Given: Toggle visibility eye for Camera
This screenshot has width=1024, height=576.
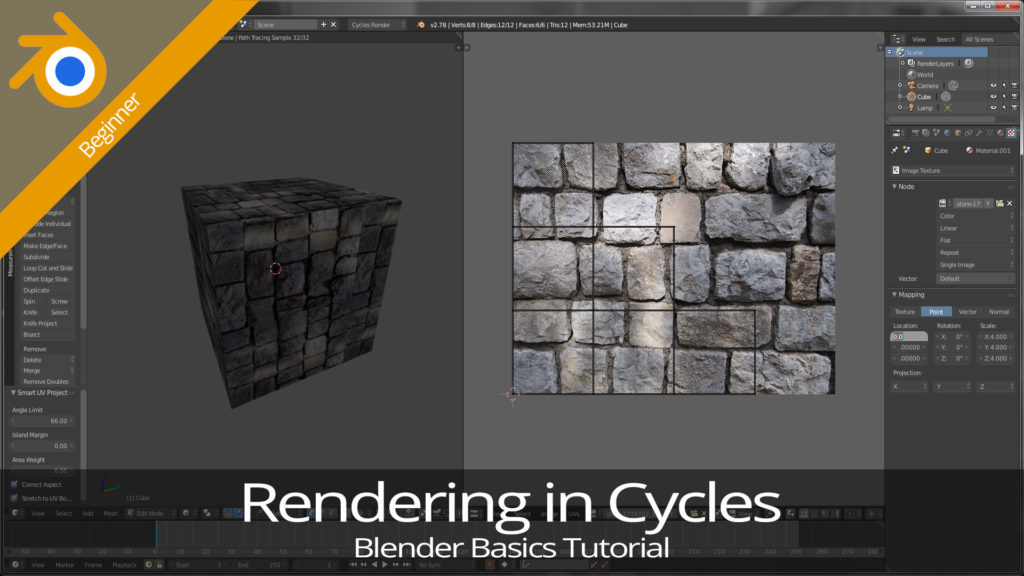Looking at the screenshot, I should [x=993, y=86].
